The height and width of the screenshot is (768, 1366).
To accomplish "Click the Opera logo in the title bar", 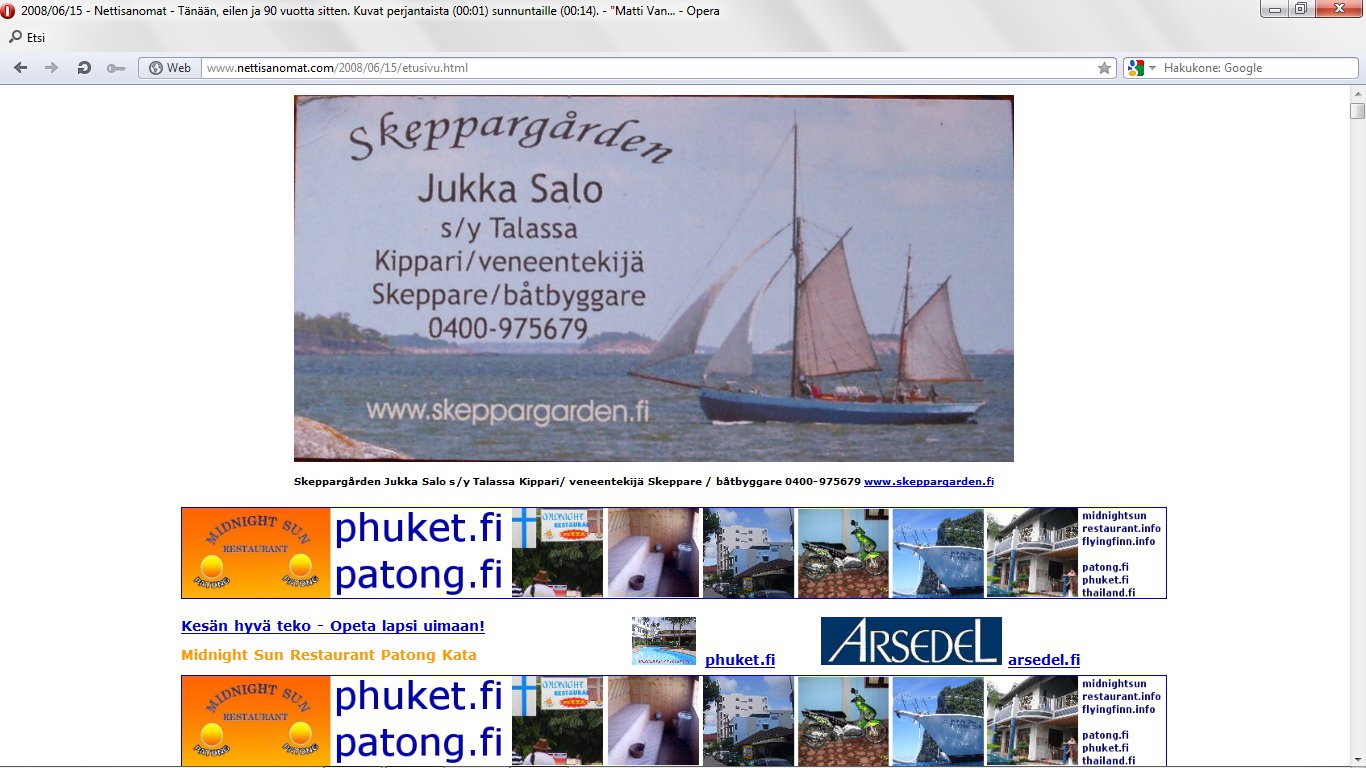I will point(10,11).
